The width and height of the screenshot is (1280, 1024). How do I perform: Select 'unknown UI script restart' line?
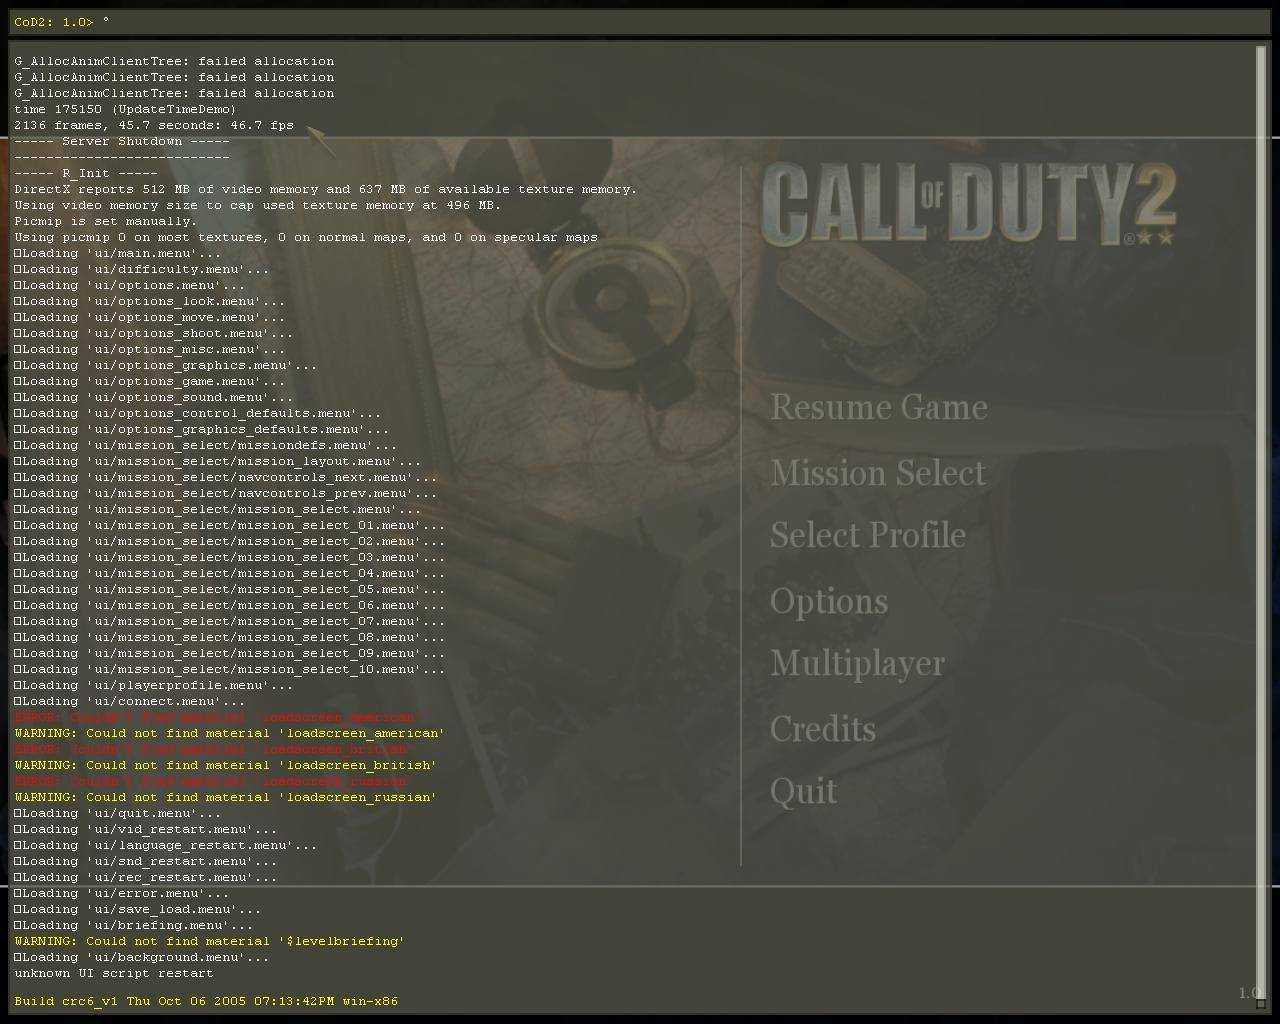[x=114, y=973]
